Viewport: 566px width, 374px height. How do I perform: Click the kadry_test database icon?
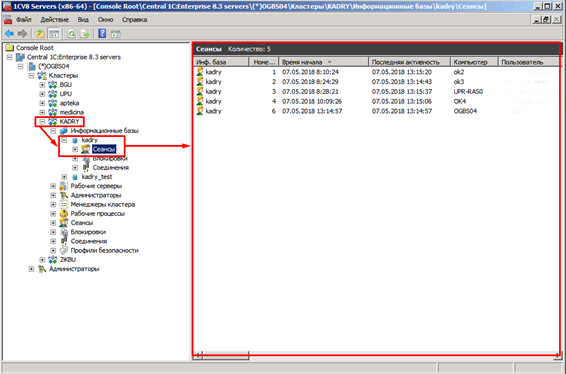tap(75, 177)
